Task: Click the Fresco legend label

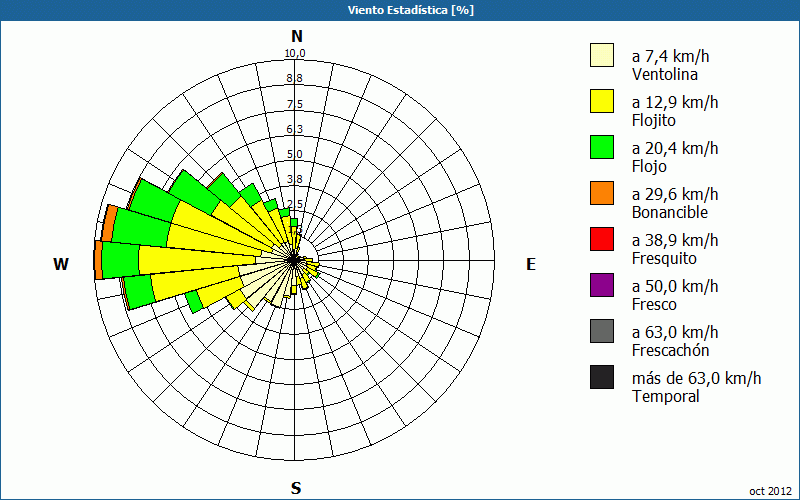Action: (654, 304)
